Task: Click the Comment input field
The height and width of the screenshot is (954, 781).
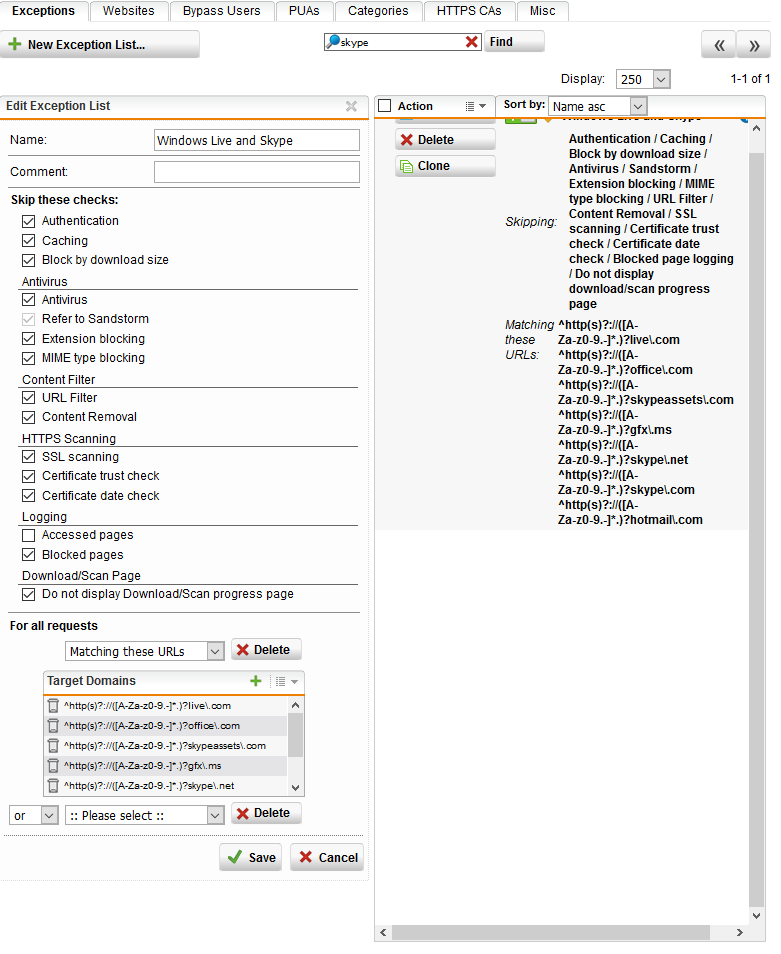Action: pyautogui.click(x=257, y=172)
